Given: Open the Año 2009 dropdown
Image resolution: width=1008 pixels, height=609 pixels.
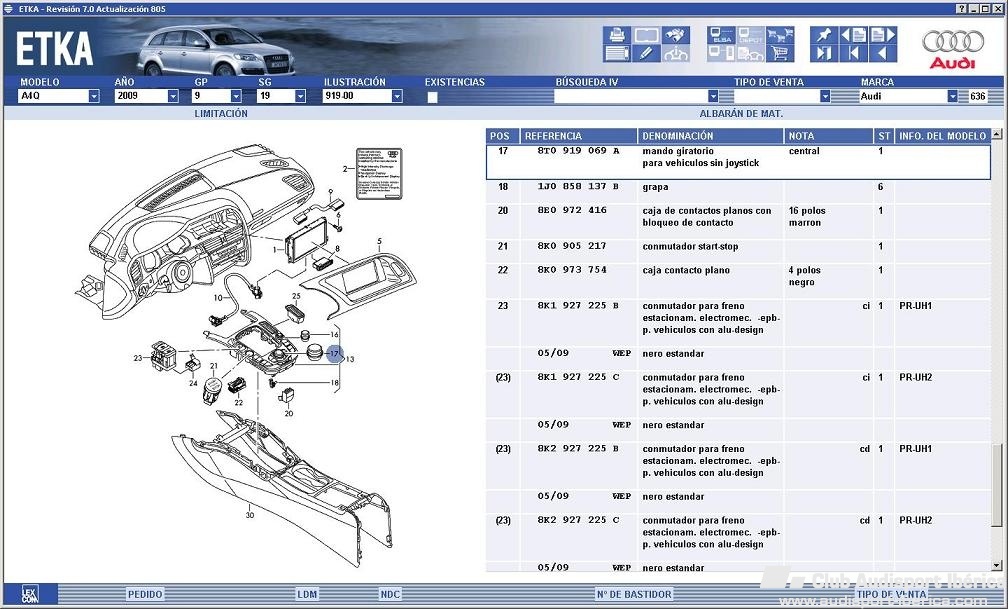Looking at the screenshot, I should [173, 96].
